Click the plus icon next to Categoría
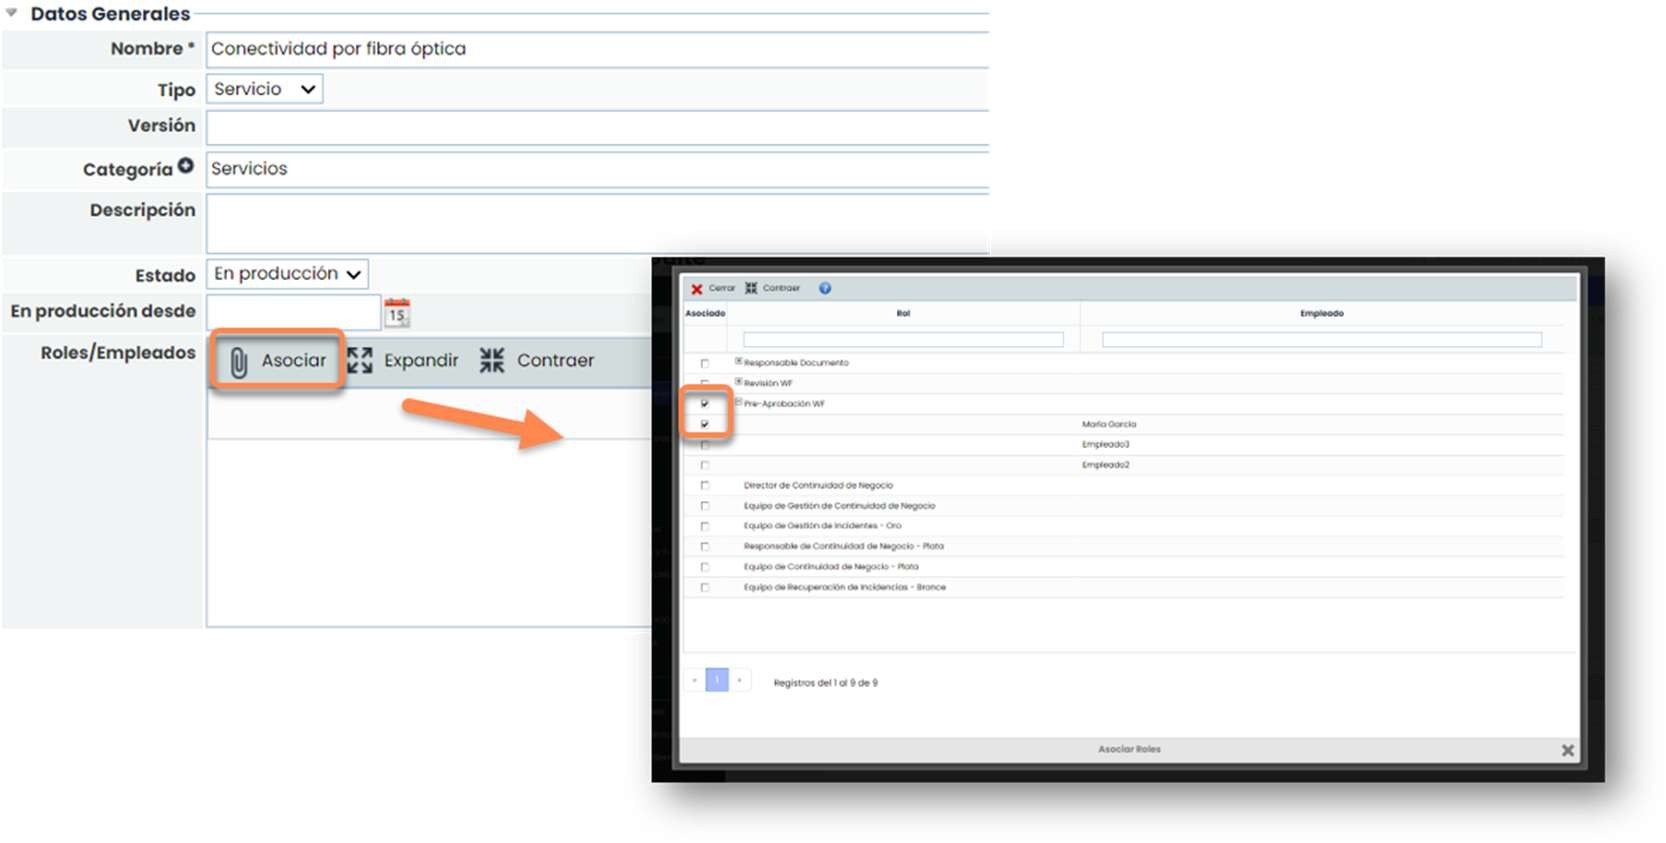Screen dimensions: 1666x843 (186, 167)
